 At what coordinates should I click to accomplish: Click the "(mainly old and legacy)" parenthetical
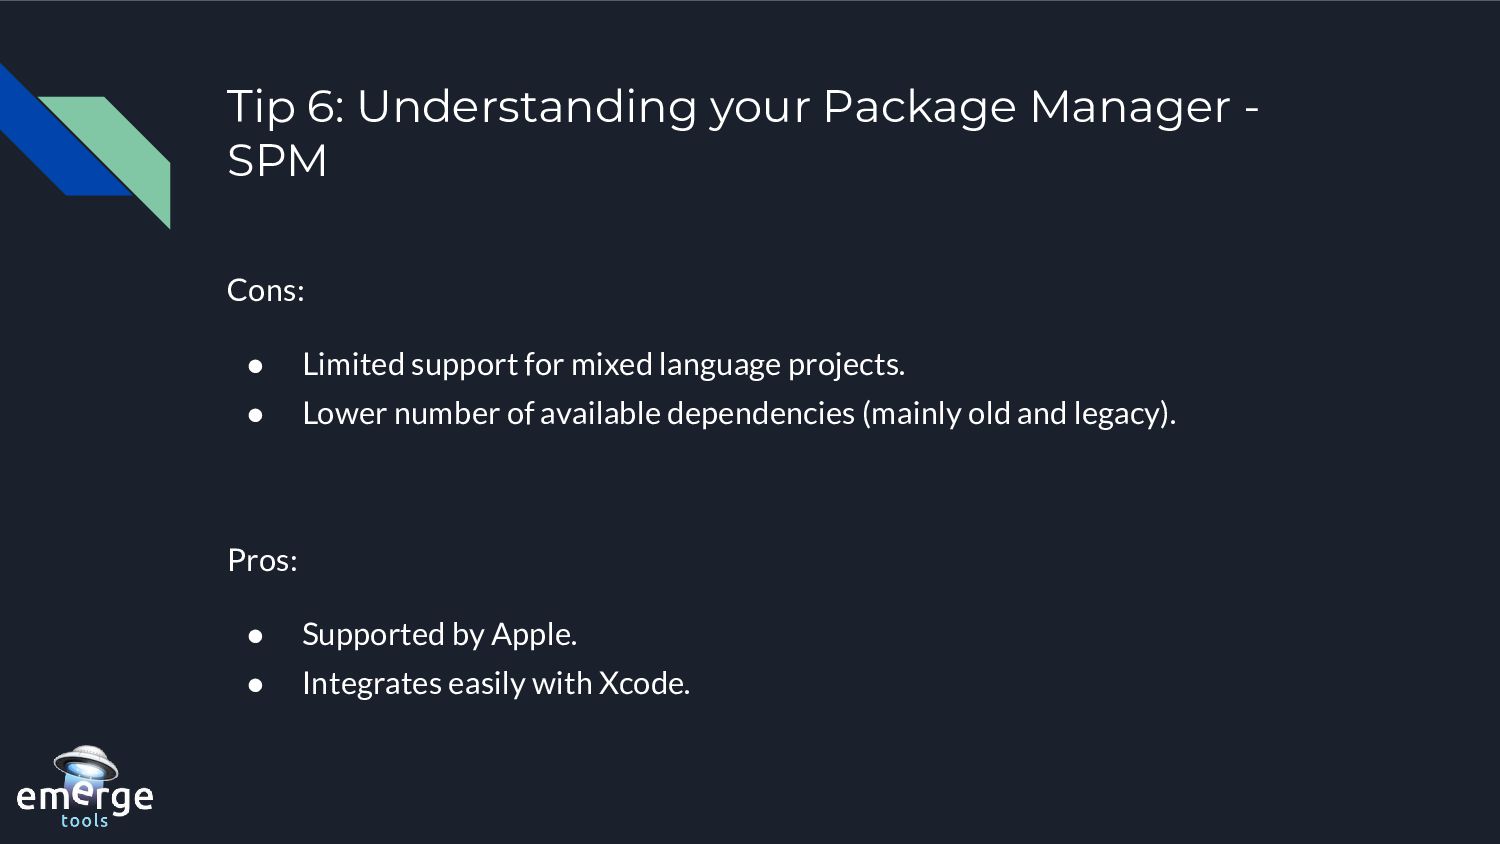pos(1018,413)
